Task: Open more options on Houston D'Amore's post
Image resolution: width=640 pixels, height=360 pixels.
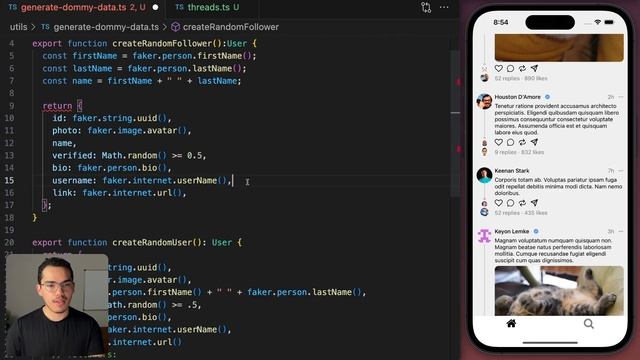Action: click(x=621, y=97)
